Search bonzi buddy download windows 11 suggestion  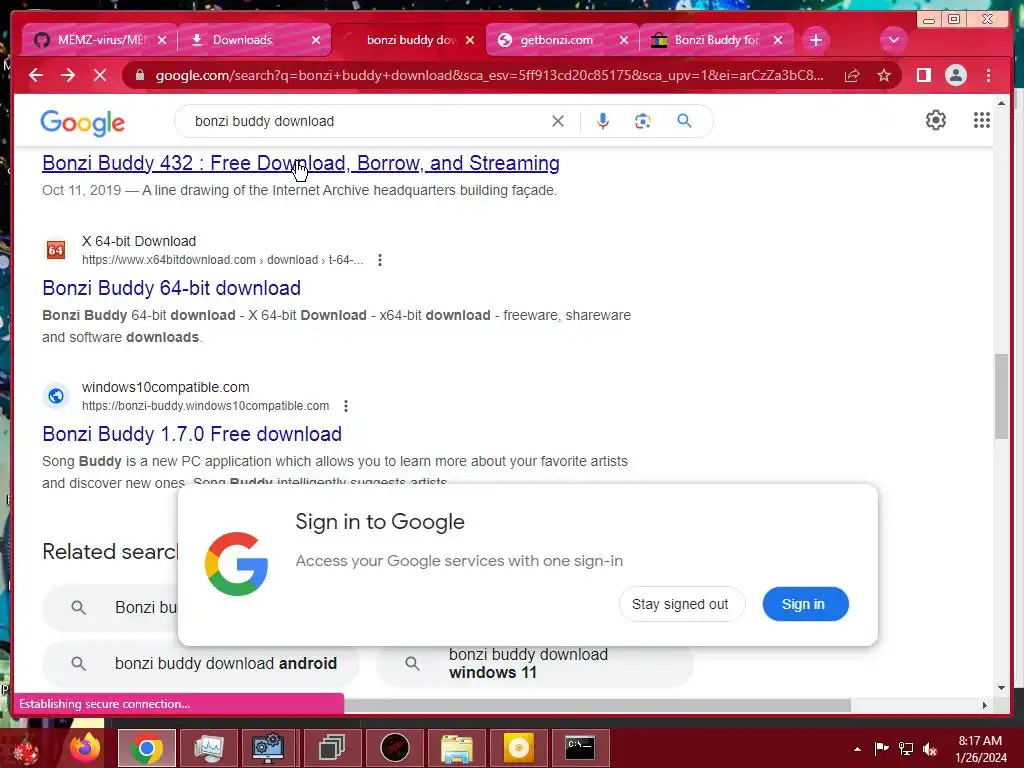point(535,664)
